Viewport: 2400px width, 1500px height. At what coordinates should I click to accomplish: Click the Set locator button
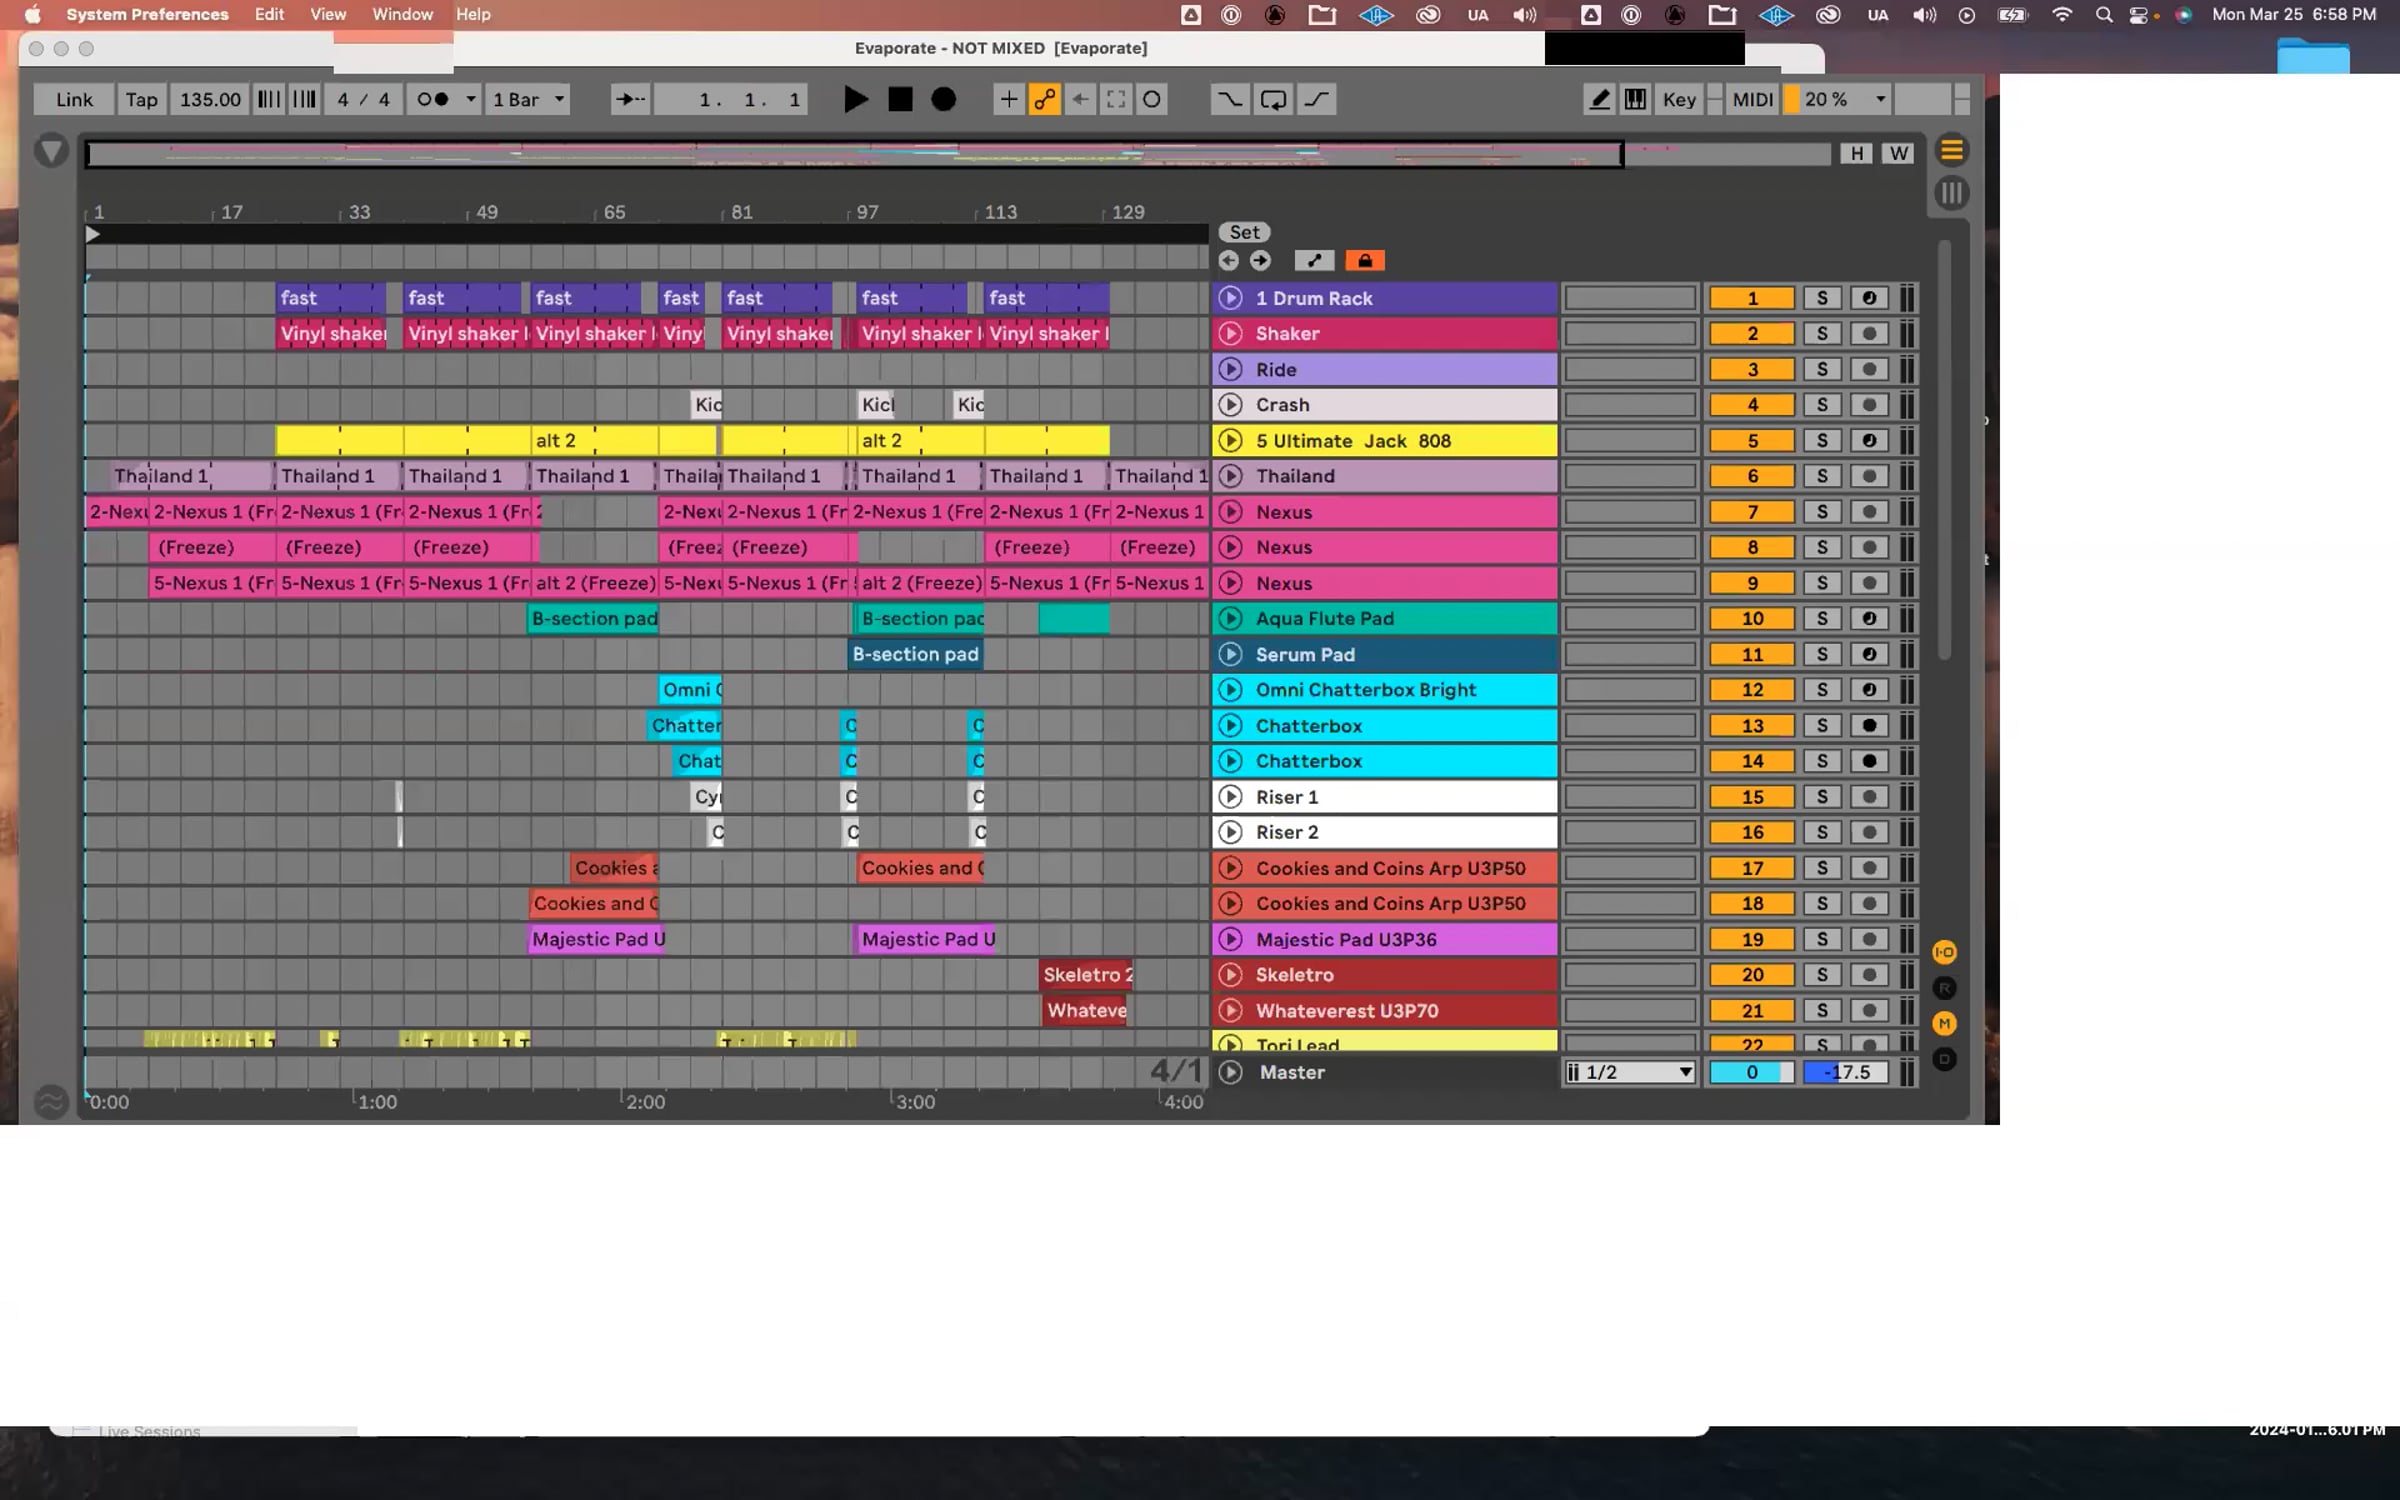(x=1243, y=232)
